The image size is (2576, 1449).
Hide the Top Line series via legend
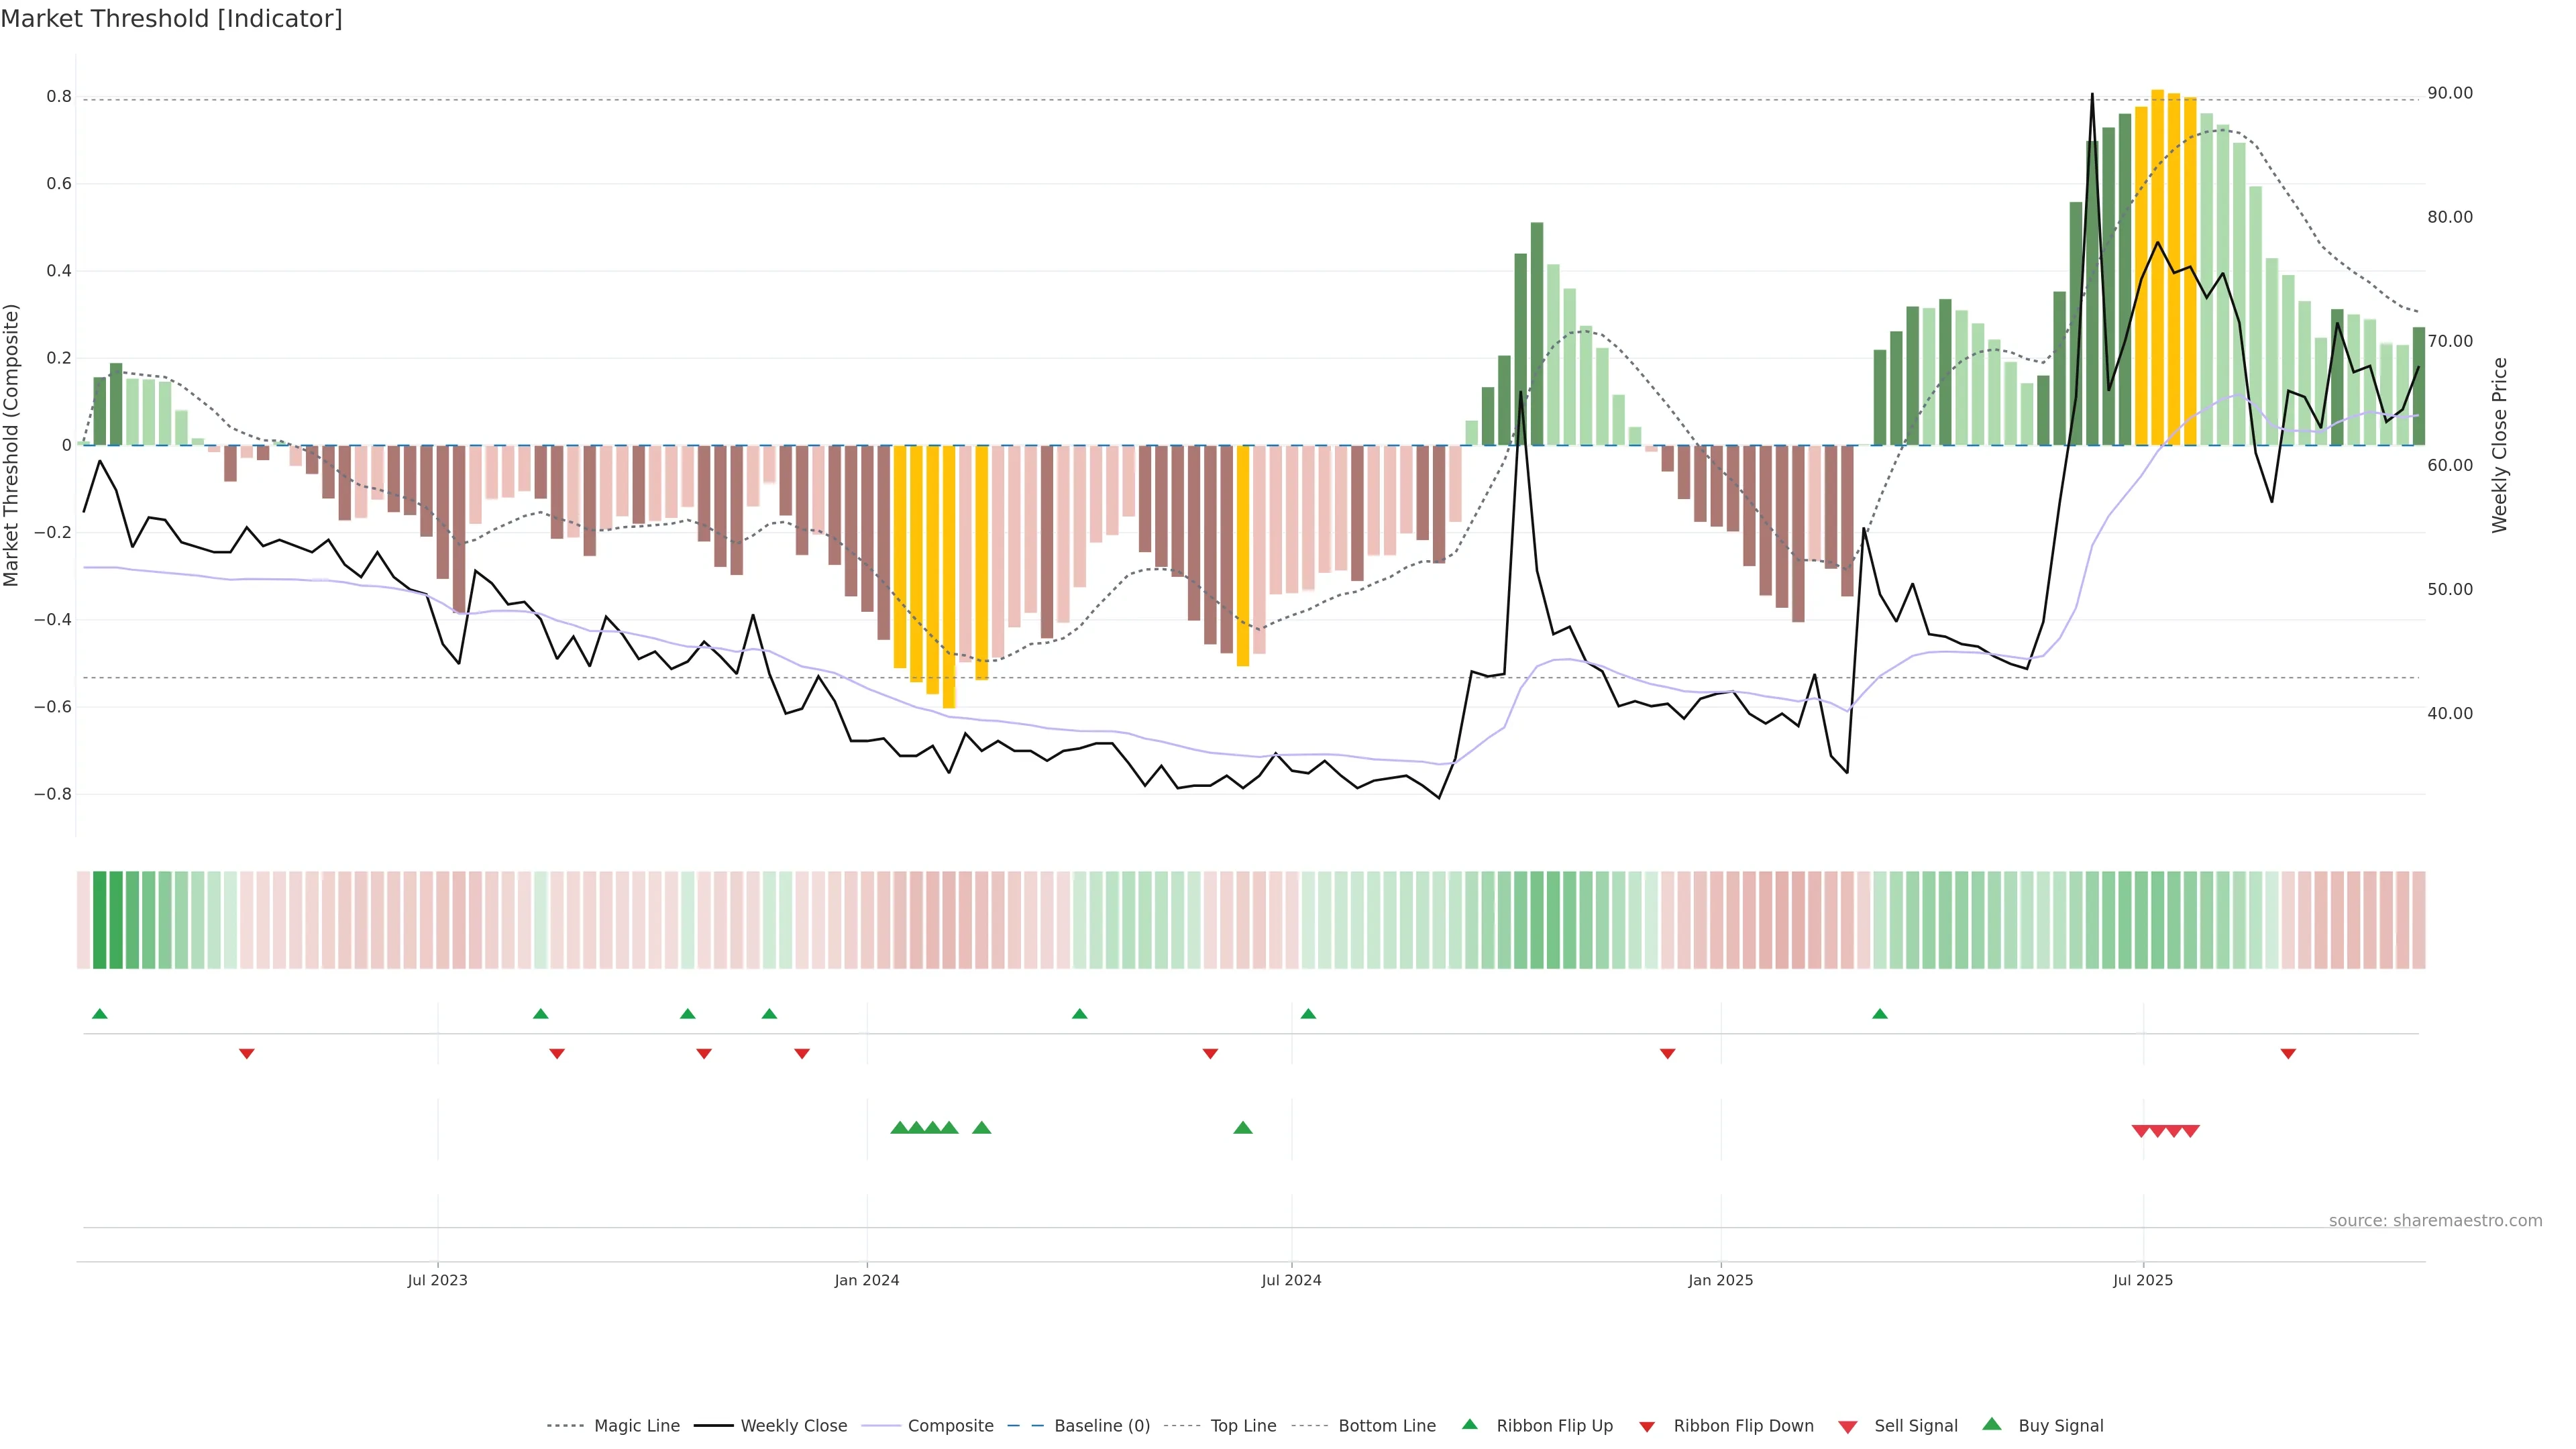pos(1243,1426)
